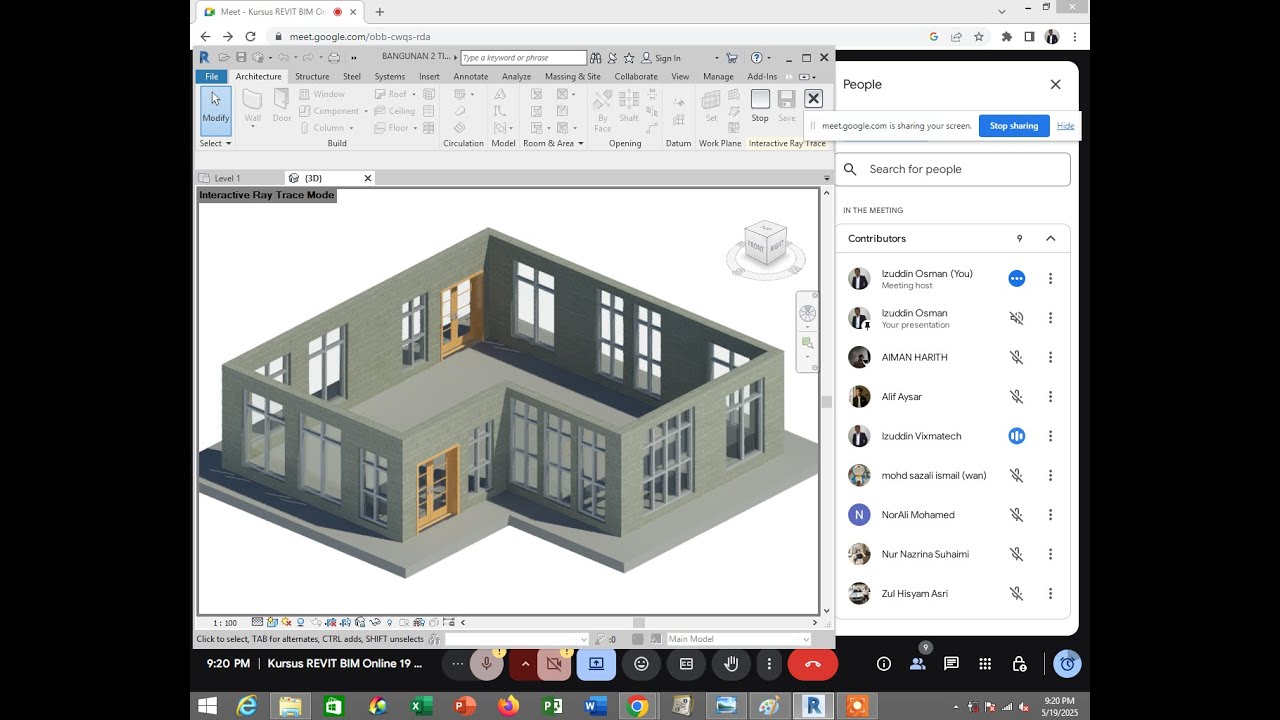Switch to the Structure ribbon tab
1280x720 pixels.
pos(312,76)
